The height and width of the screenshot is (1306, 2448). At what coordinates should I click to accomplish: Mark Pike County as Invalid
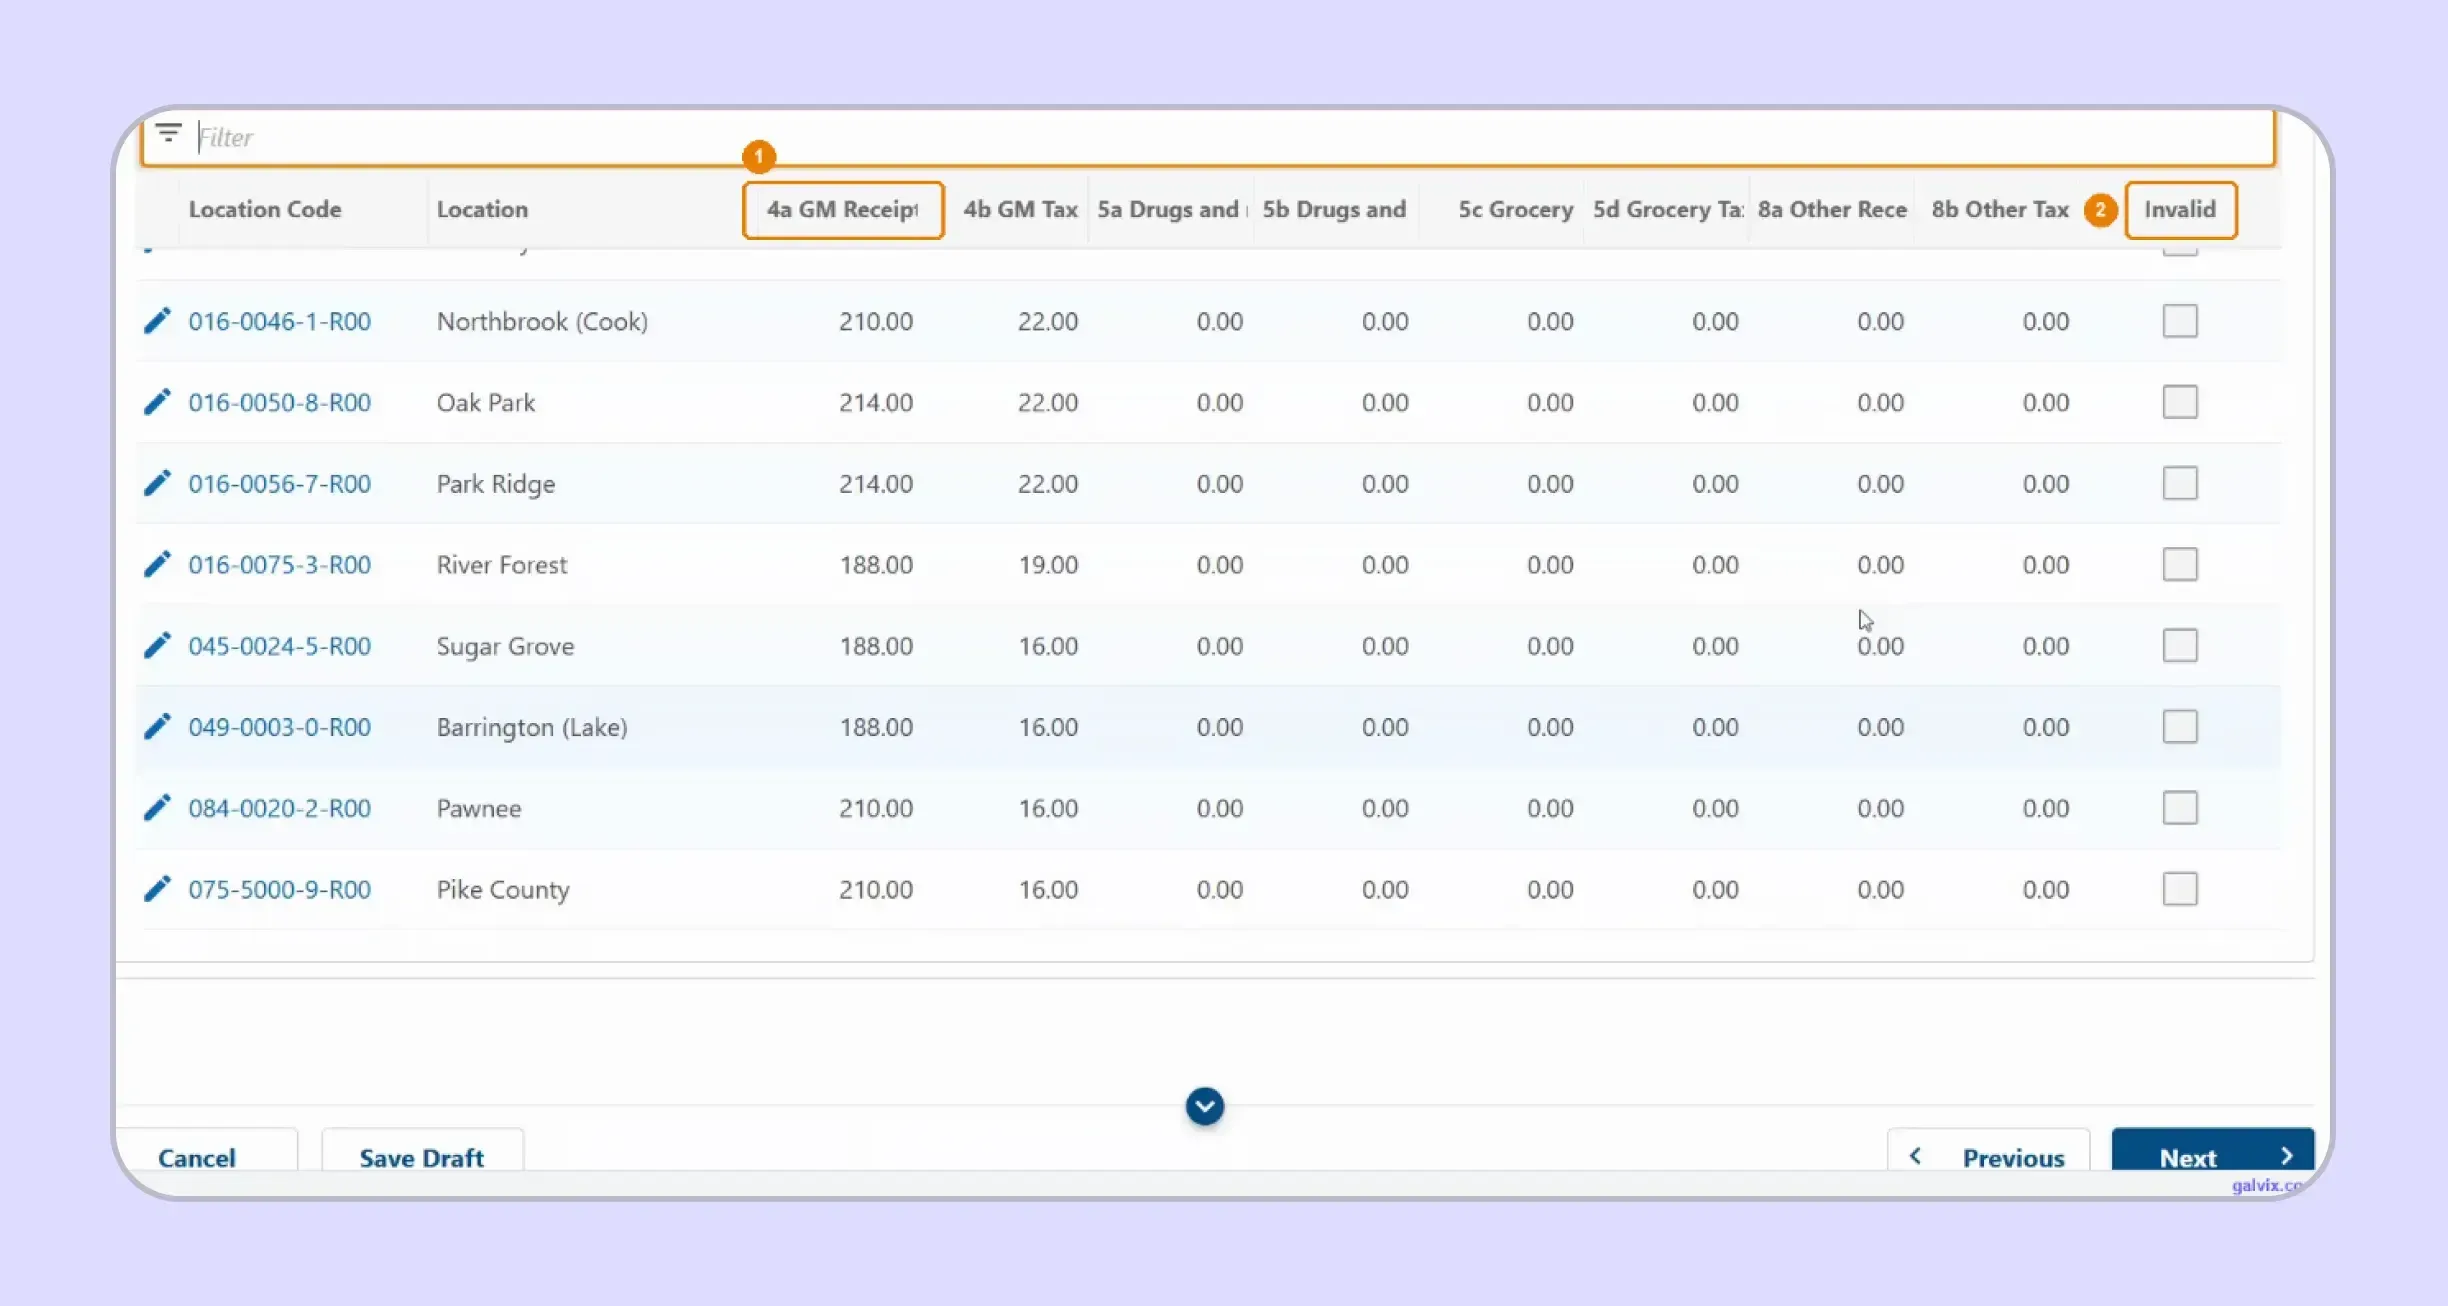pos(2180,889)
